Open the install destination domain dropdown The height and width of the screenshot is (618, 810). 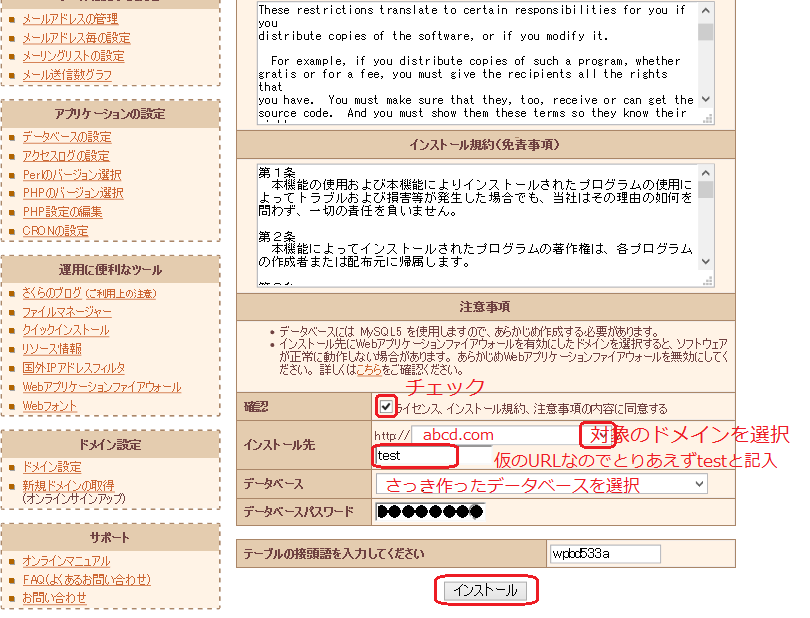click(x=500, y=435)
